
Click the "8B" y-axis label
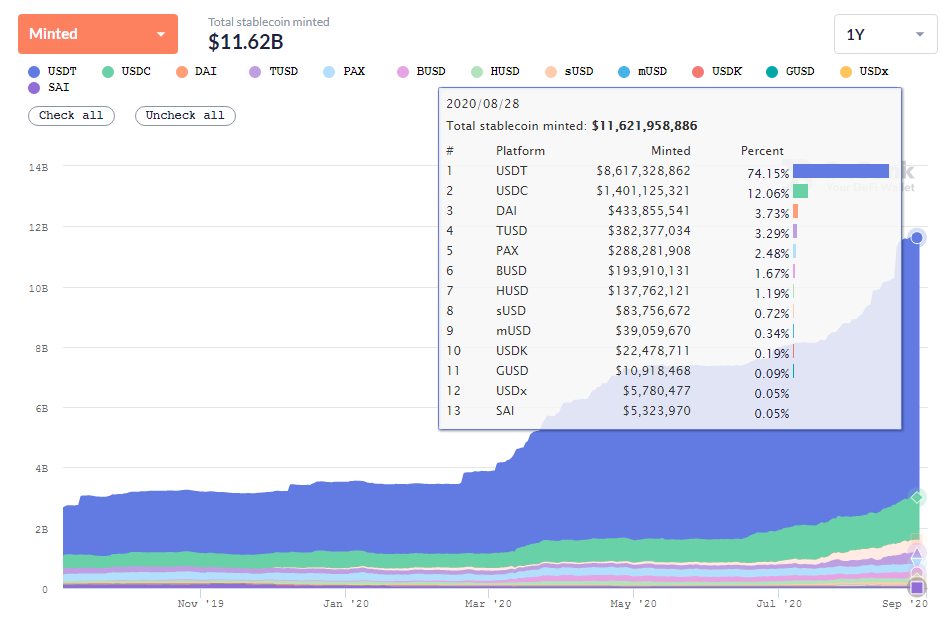coord(41,349)
